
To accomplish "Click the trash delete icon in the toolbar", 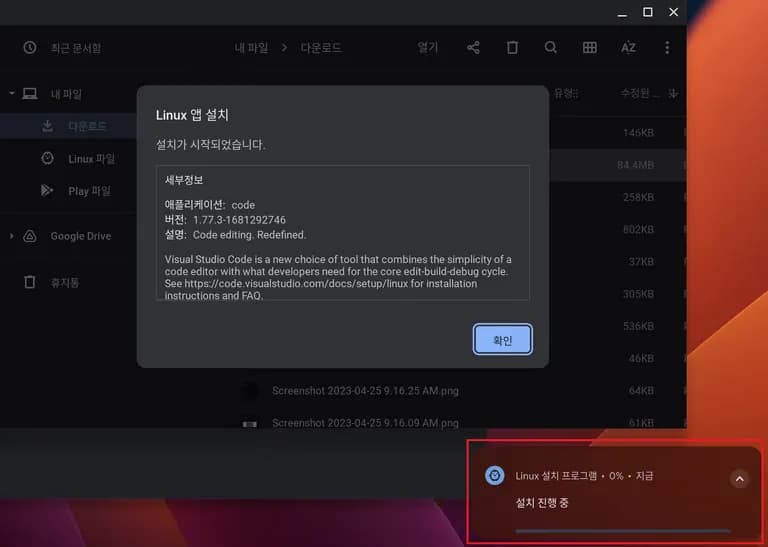I will click(512, 48).
